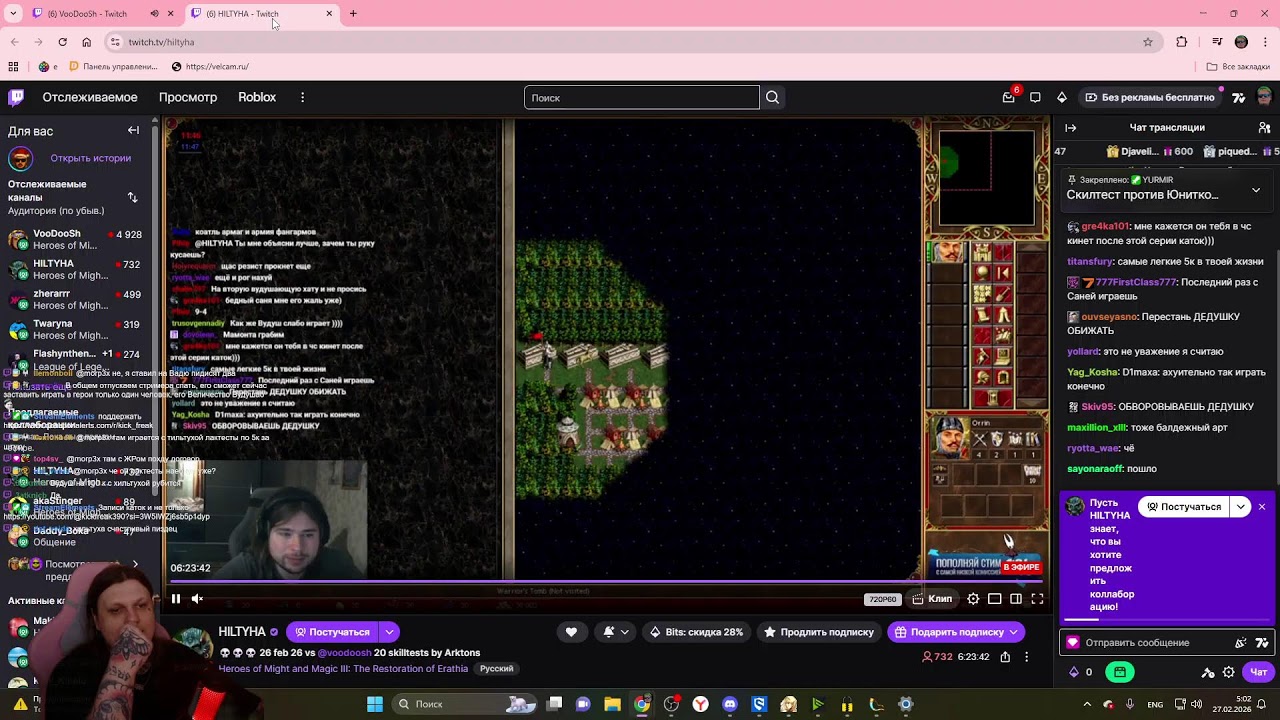The image size is (1280, 720).
Task: Open the Heroes of Might and Magic III category link
Action: 343,669
